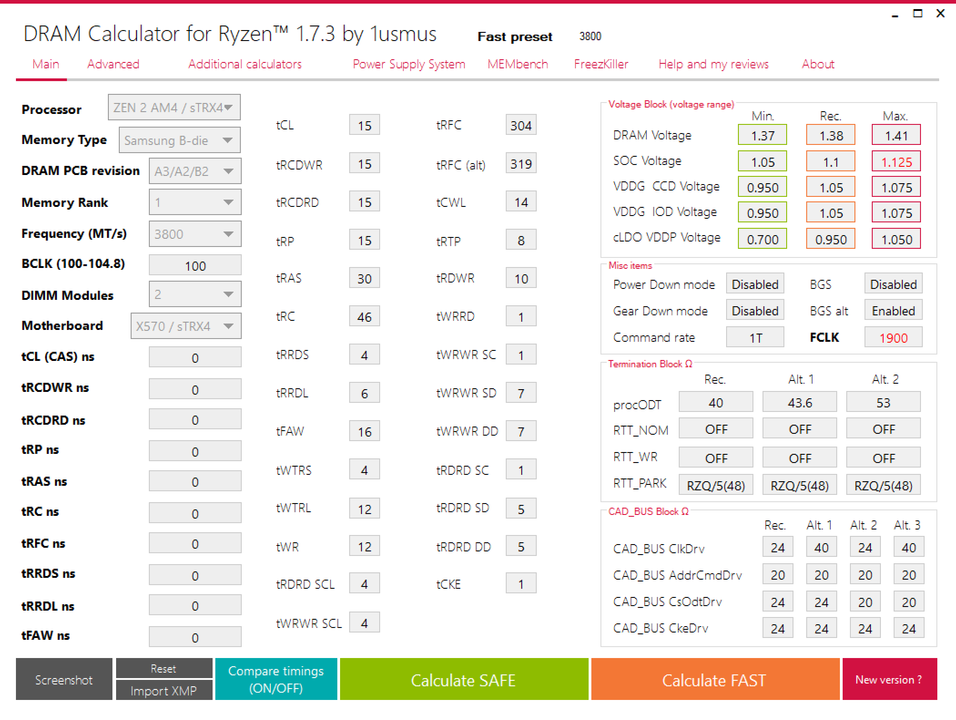
Task: Open the Help and my reviews tab
Action: (713, 64)
